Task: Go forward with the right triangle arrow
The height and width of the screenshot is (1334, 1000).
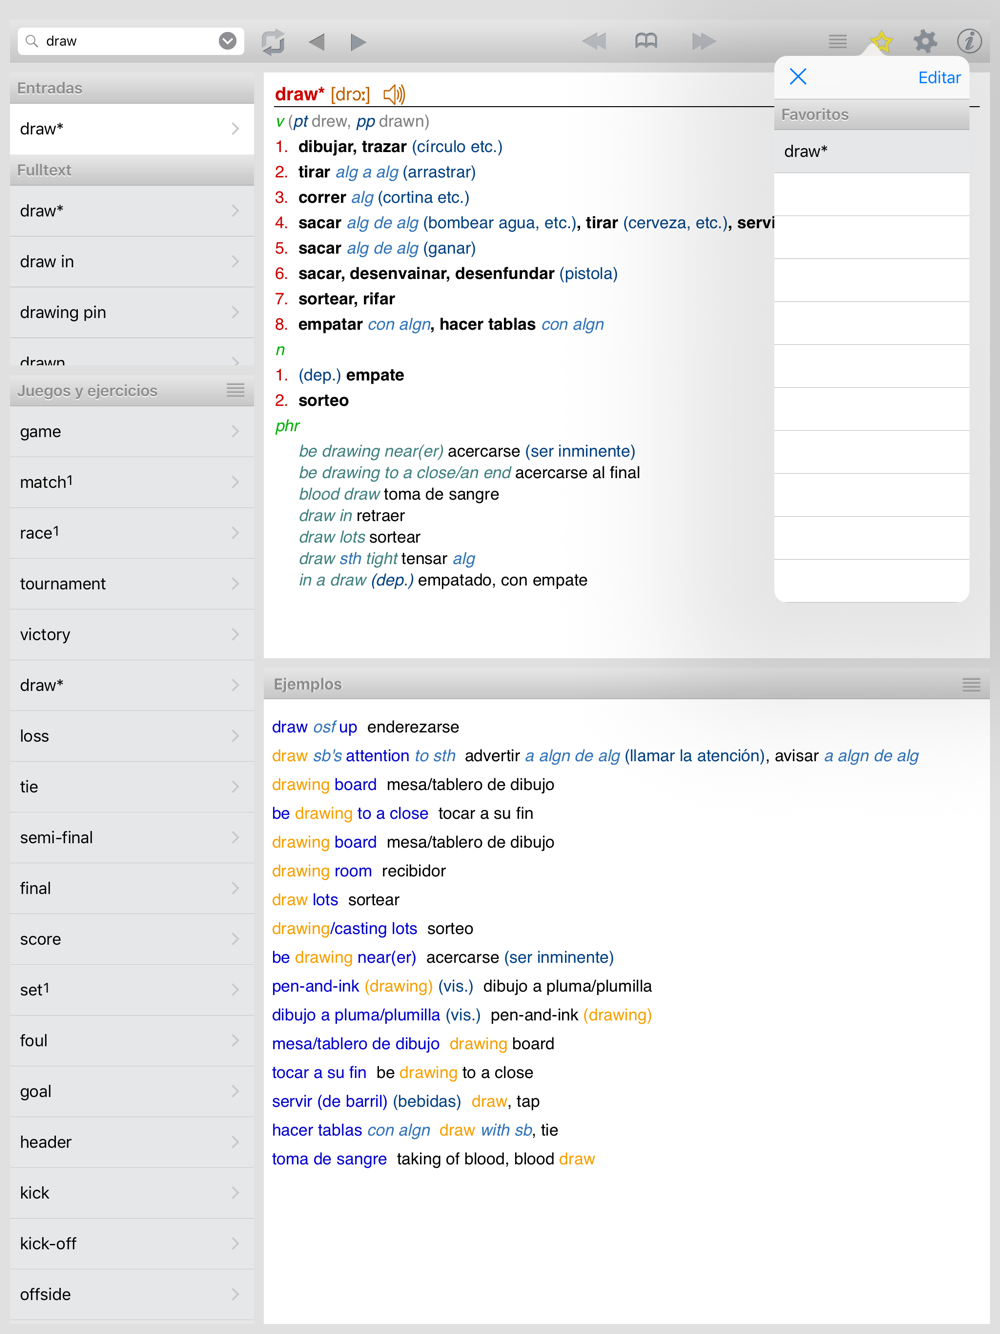Action: [358, 42]
